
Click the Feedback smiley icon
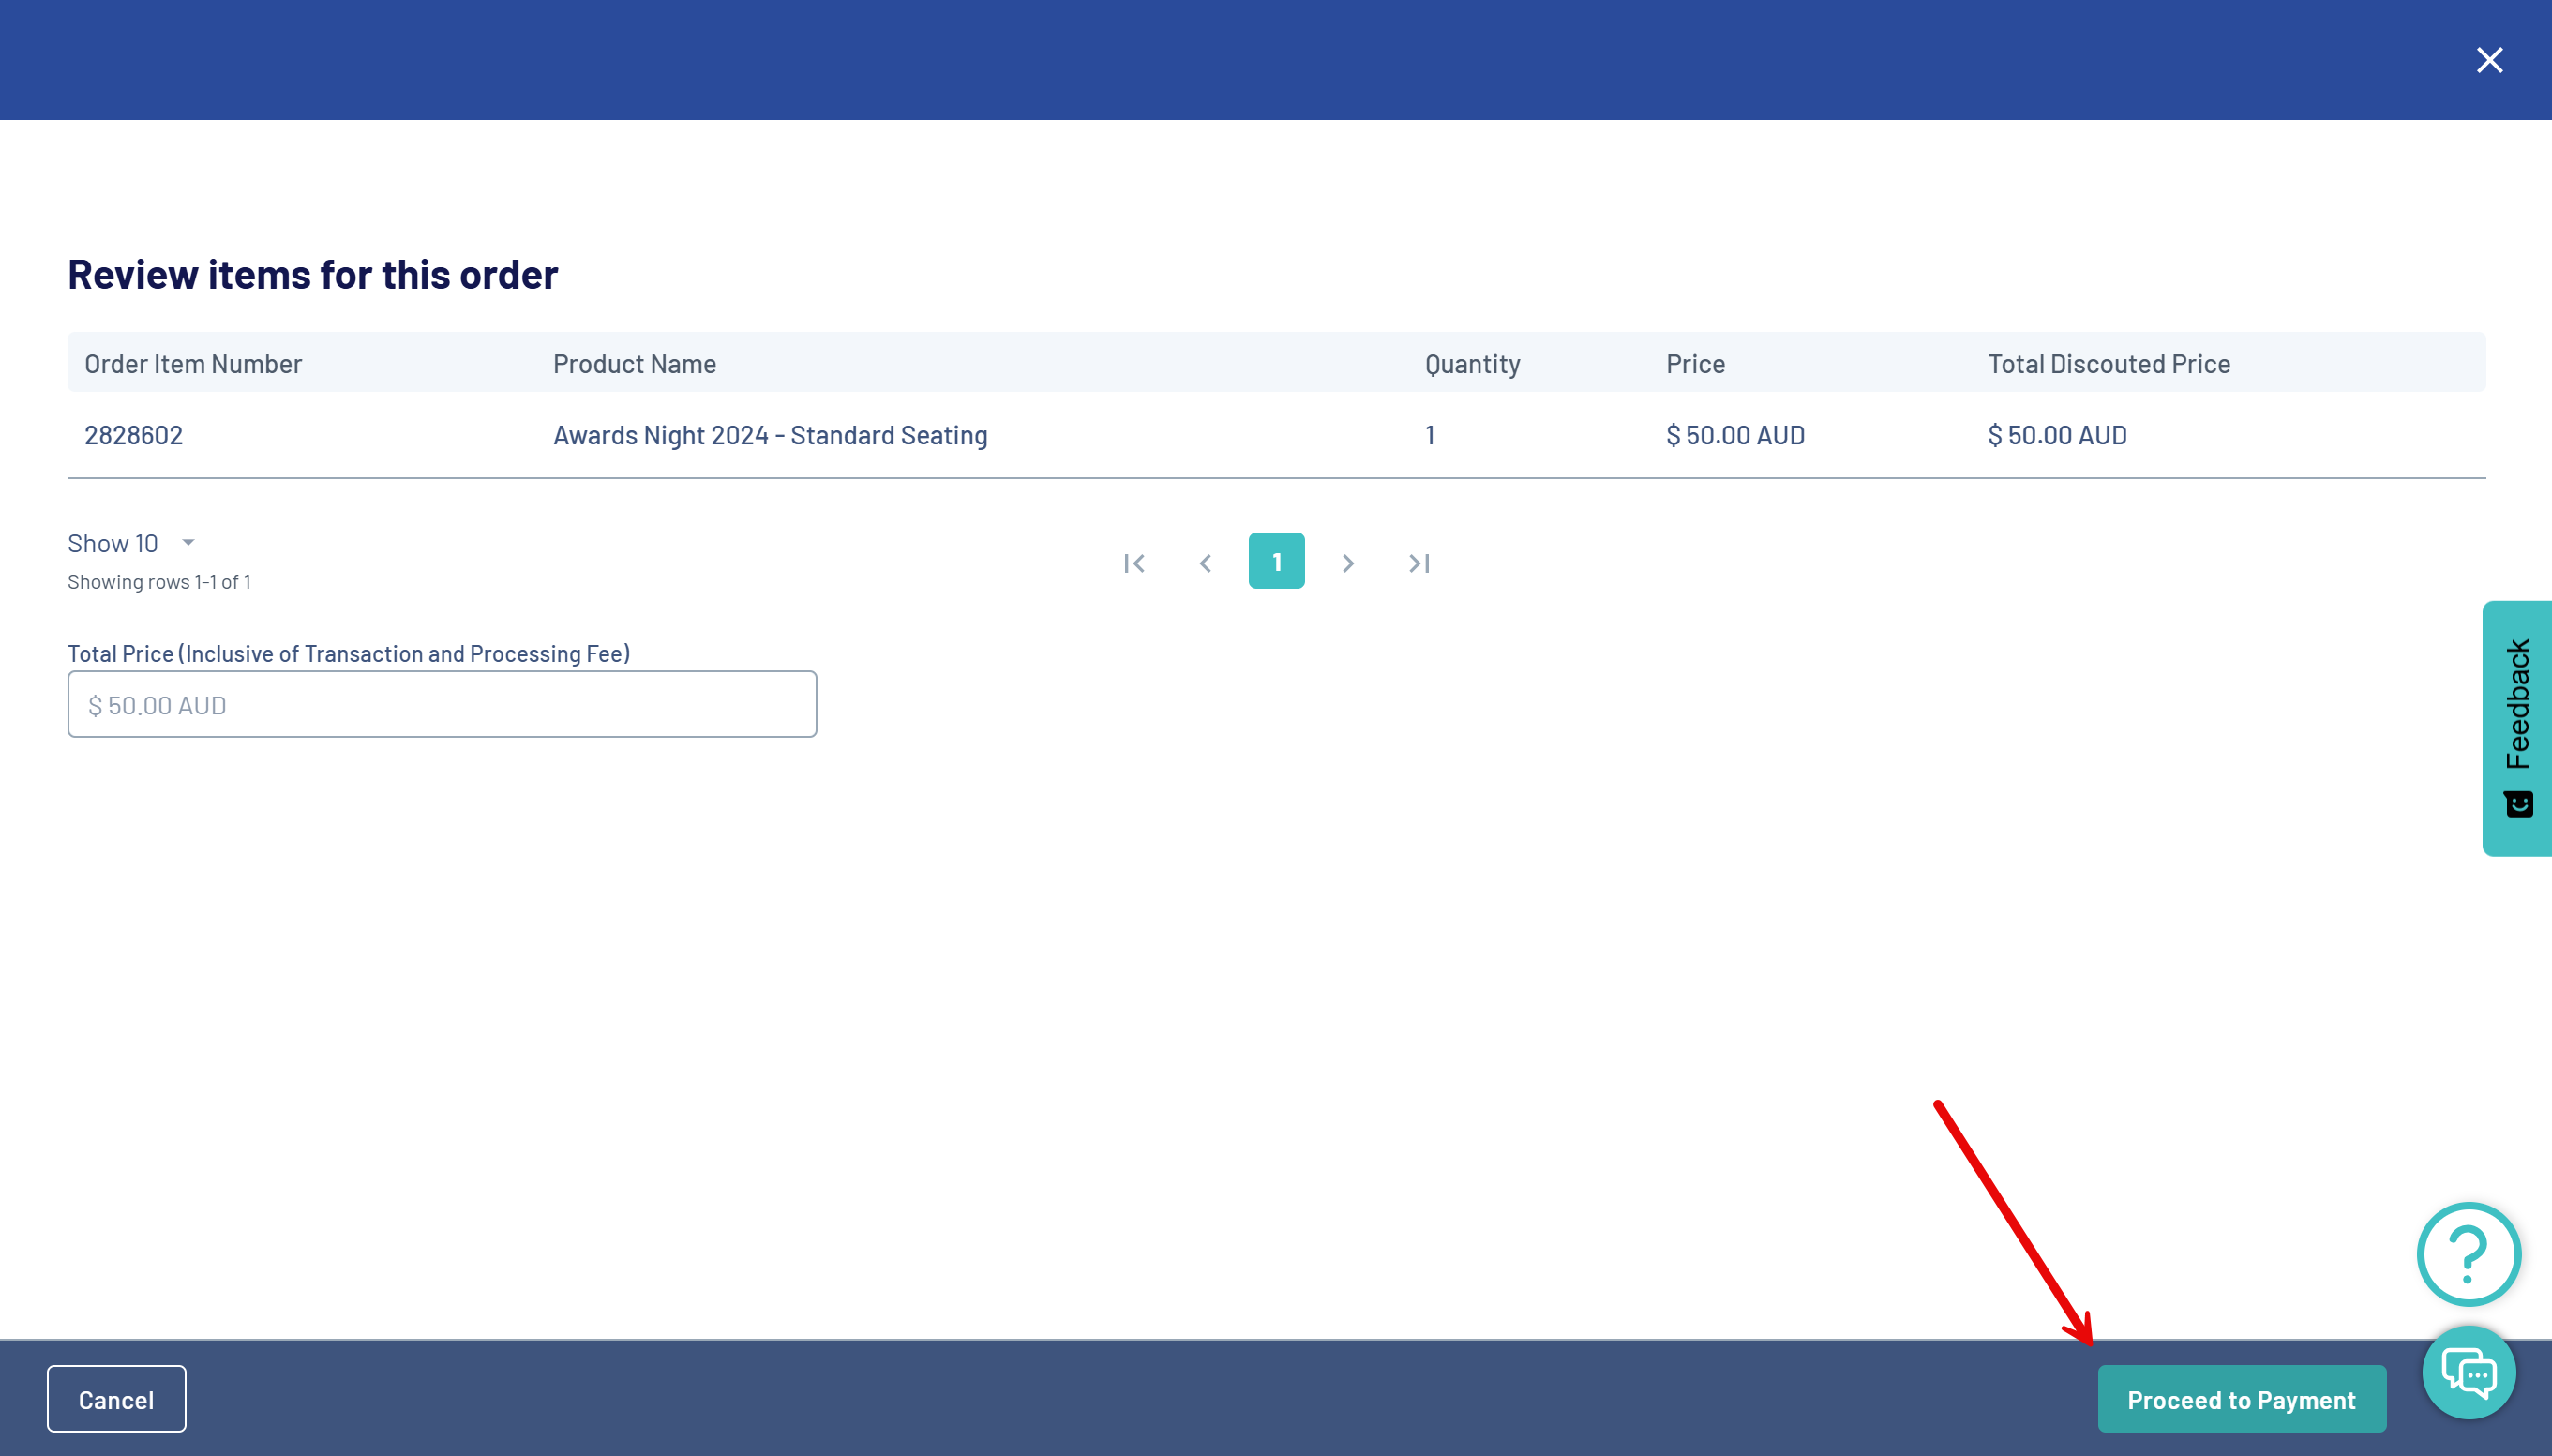[x=2518, y=804]
